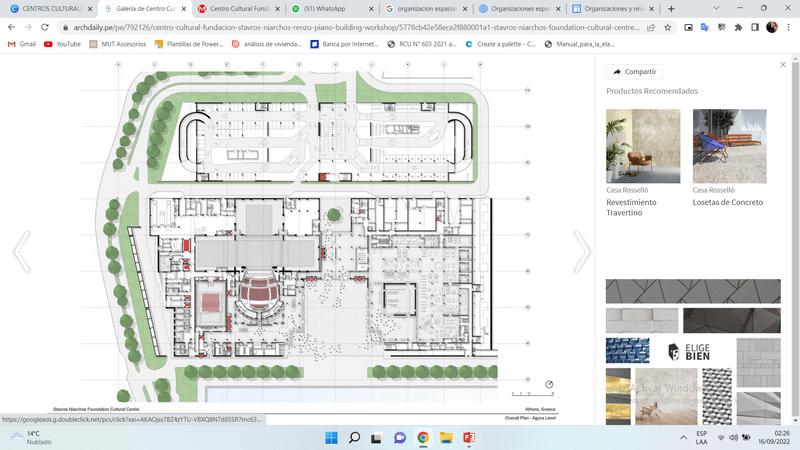The height and width of the screenshot is (450, 800).
Task: Open Chrome profile avatar
Action: tap(772, 27)
